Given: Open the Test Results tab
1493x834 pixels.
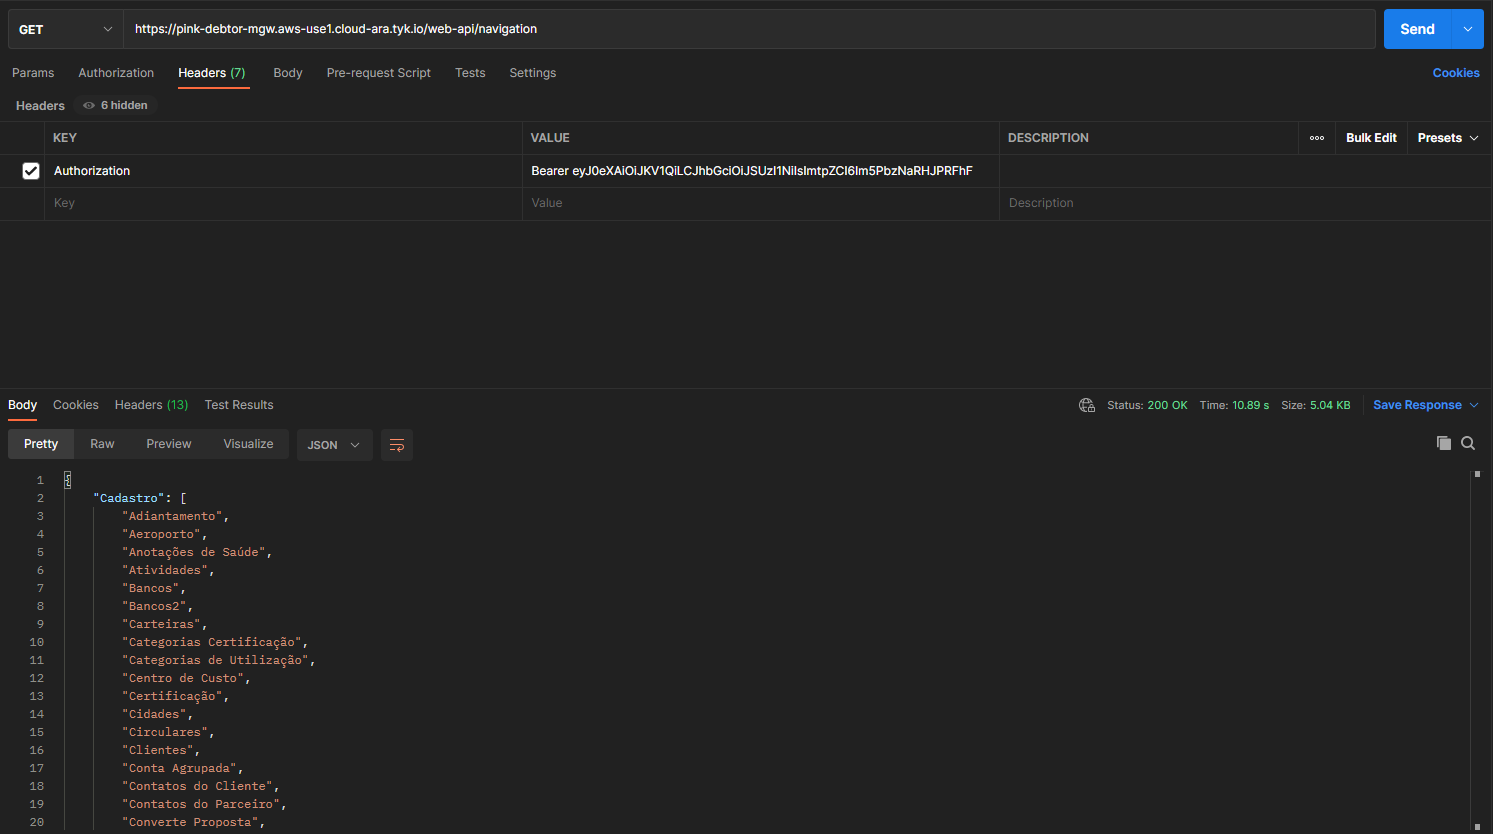Looking at the screenshot, I should [x=238, y=404].
